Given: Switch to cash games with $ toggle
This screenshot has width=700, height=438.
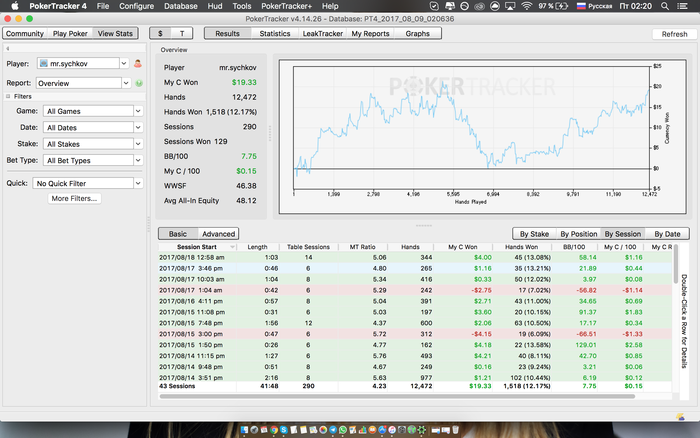Looking at the screenshot, I should [x=160, y=33].
